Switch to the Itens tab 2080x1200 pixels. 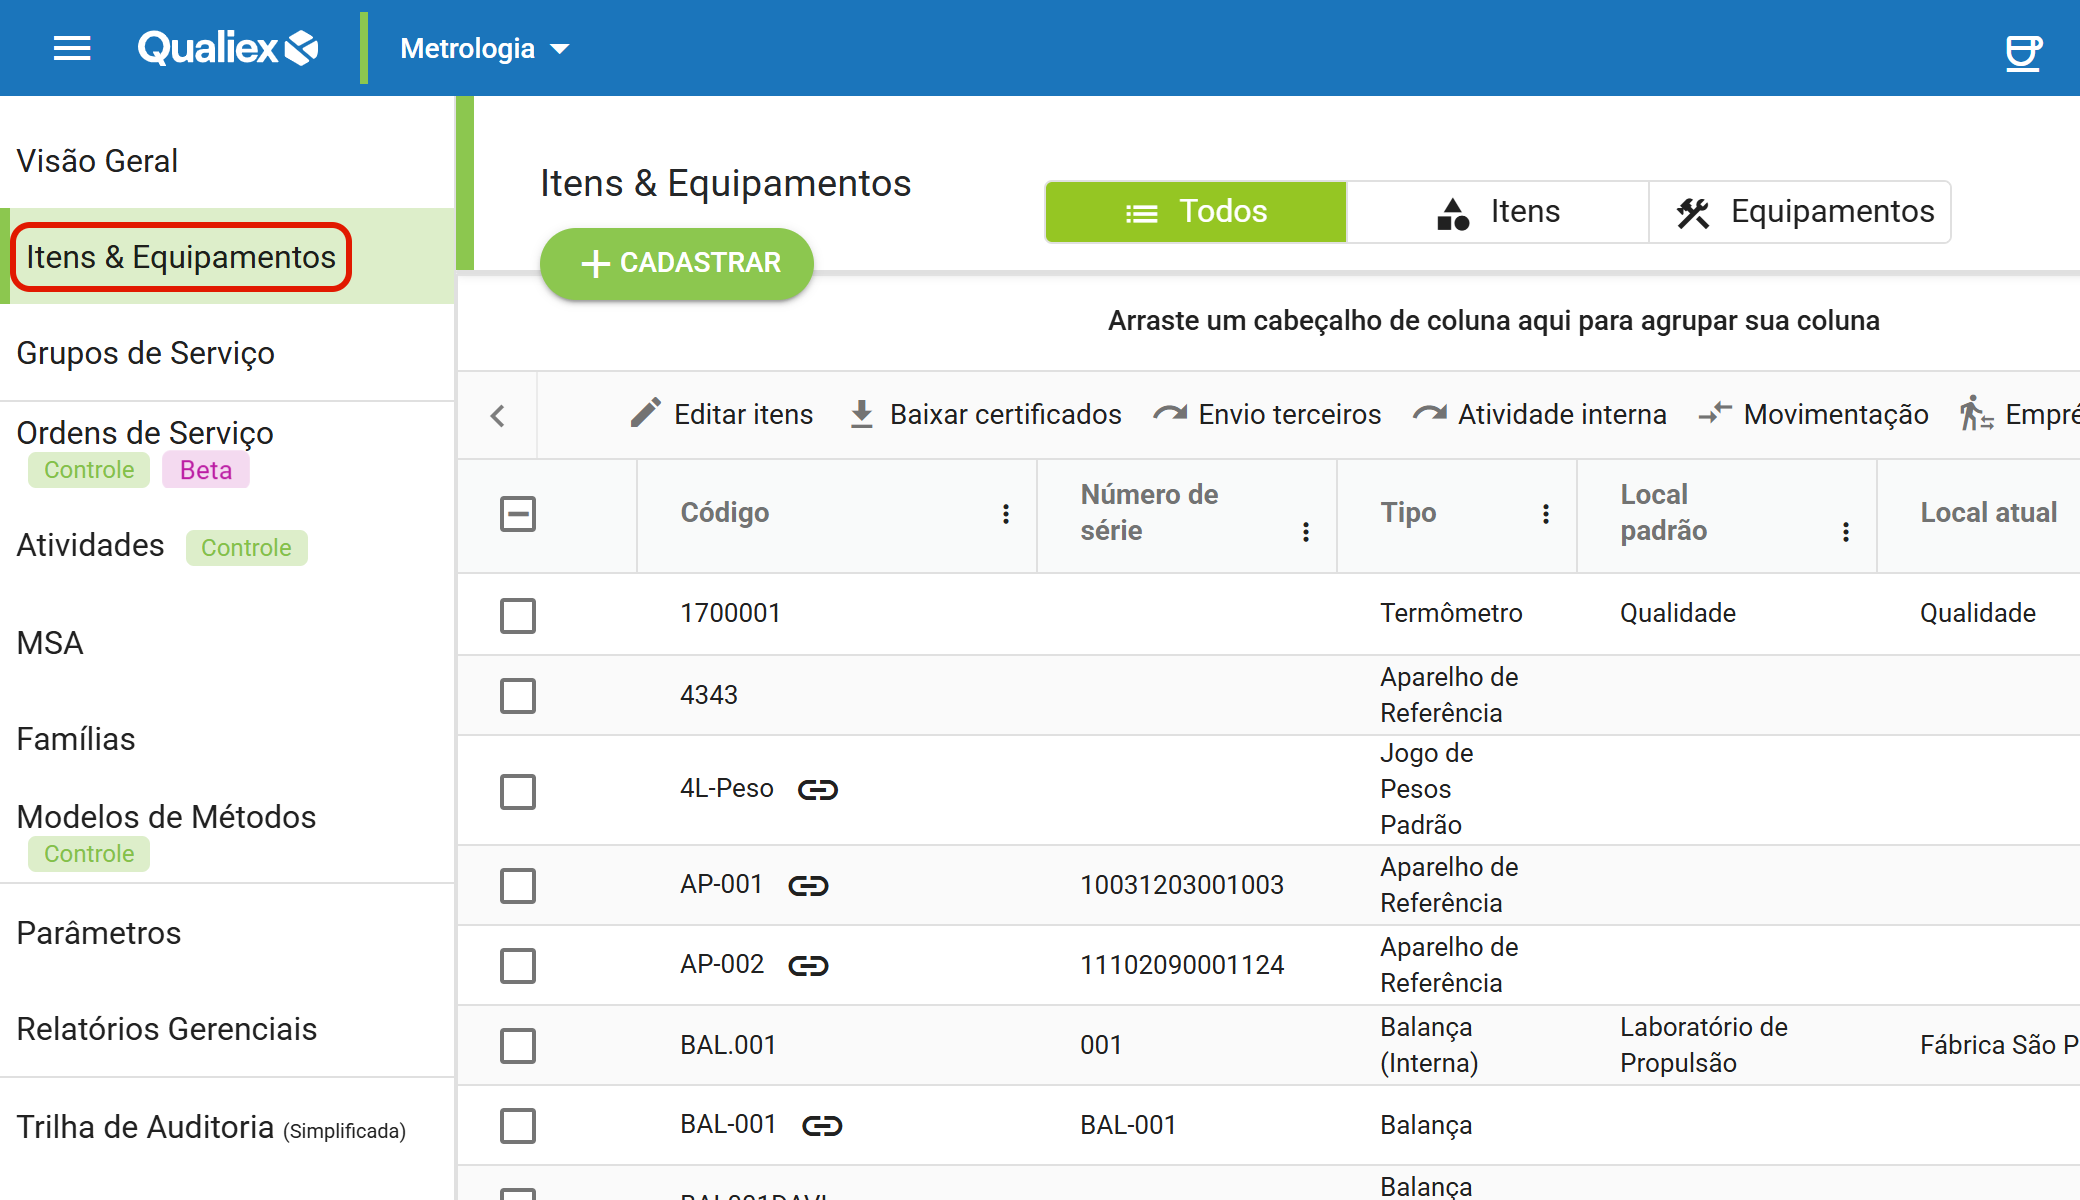1498,212
